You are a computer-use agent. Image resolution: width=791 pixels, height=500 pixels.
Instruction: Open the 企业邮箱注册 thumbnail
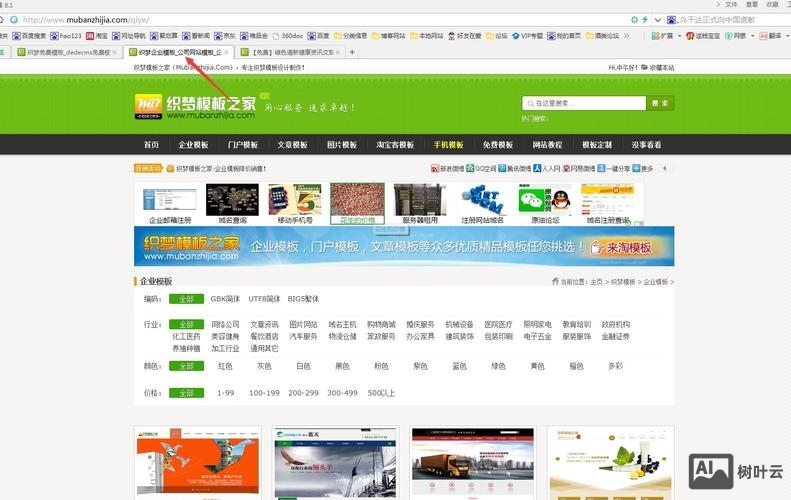coord(170,205)
